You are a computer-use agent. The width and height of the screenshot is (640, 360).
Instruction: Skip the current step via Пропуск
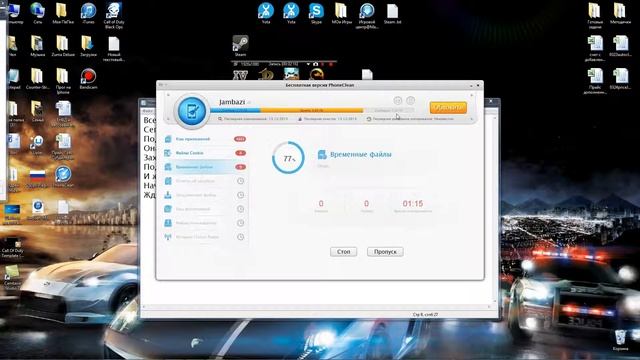[x=385, y=252]
